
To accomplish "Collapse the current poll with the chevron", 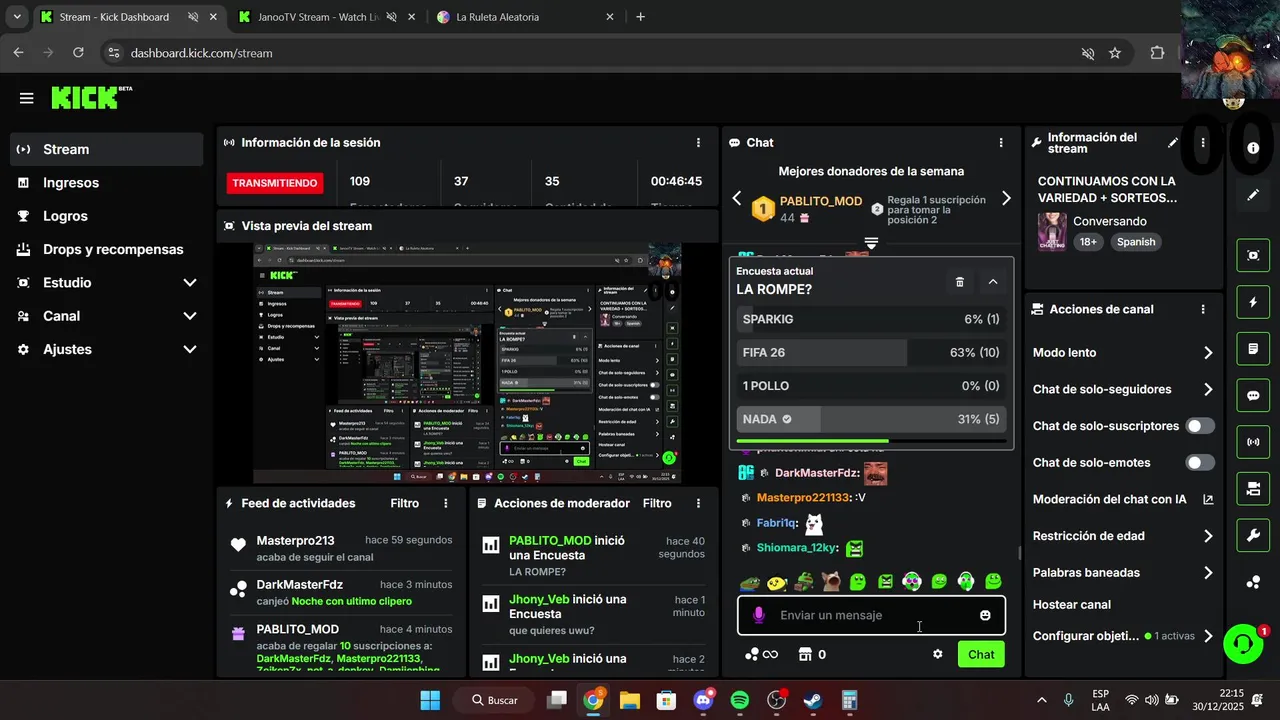I will [x=993, y=282].
